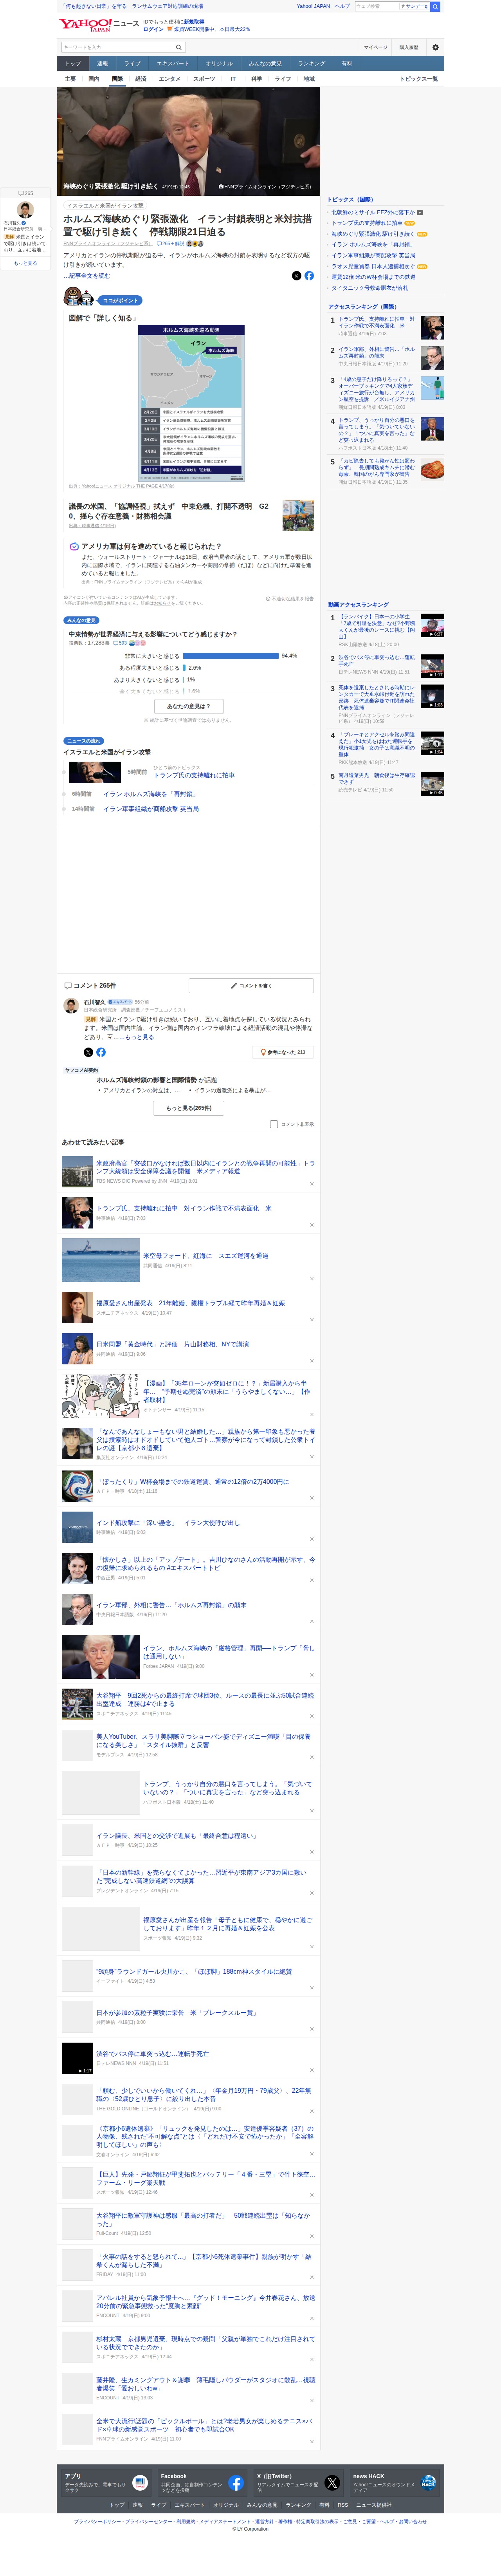Toggle the コメント非表示 checkbox
Viewport: 501px width, 2576px height.
[x=274, y=1124]
